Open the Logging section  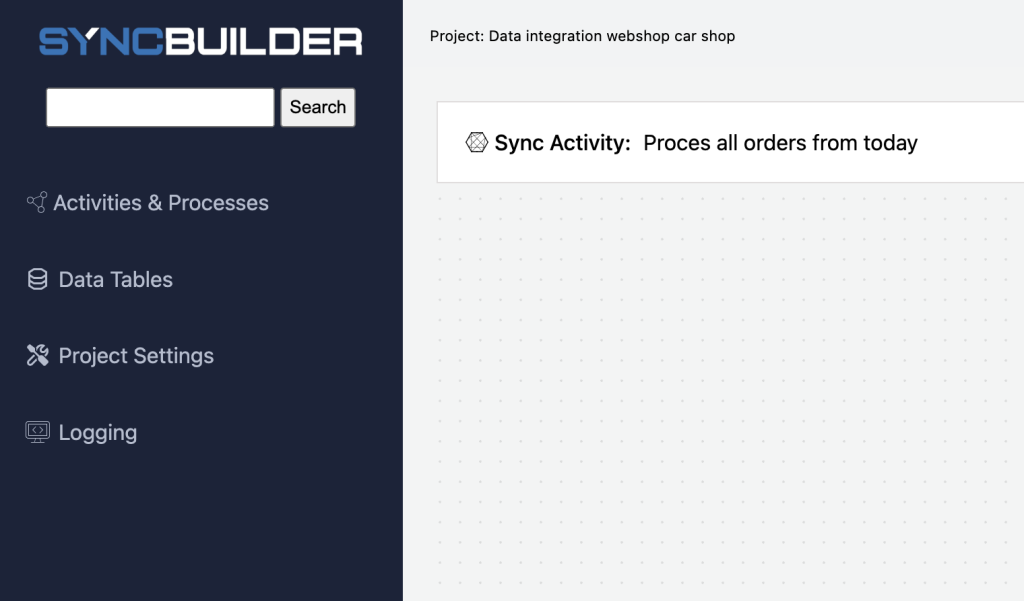[x=98, y=432]
